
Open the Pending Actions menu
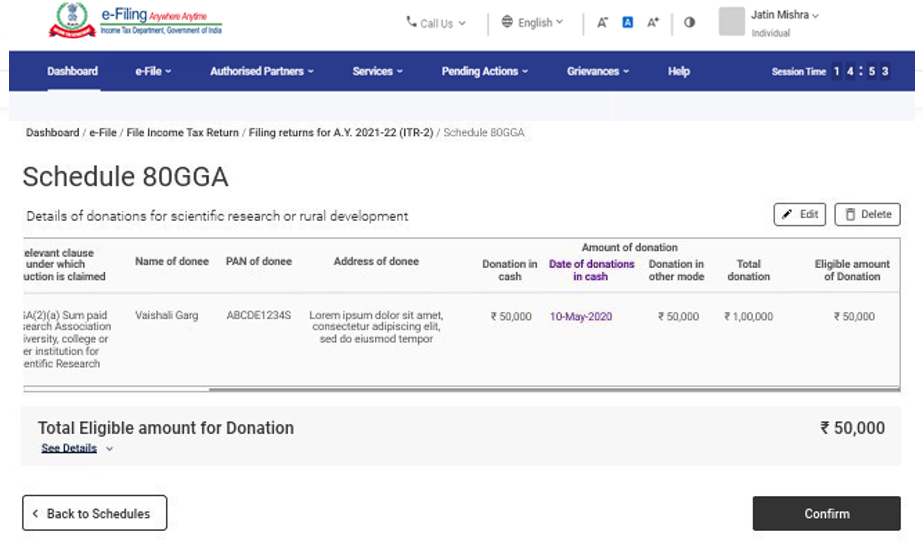click(484, 71)
